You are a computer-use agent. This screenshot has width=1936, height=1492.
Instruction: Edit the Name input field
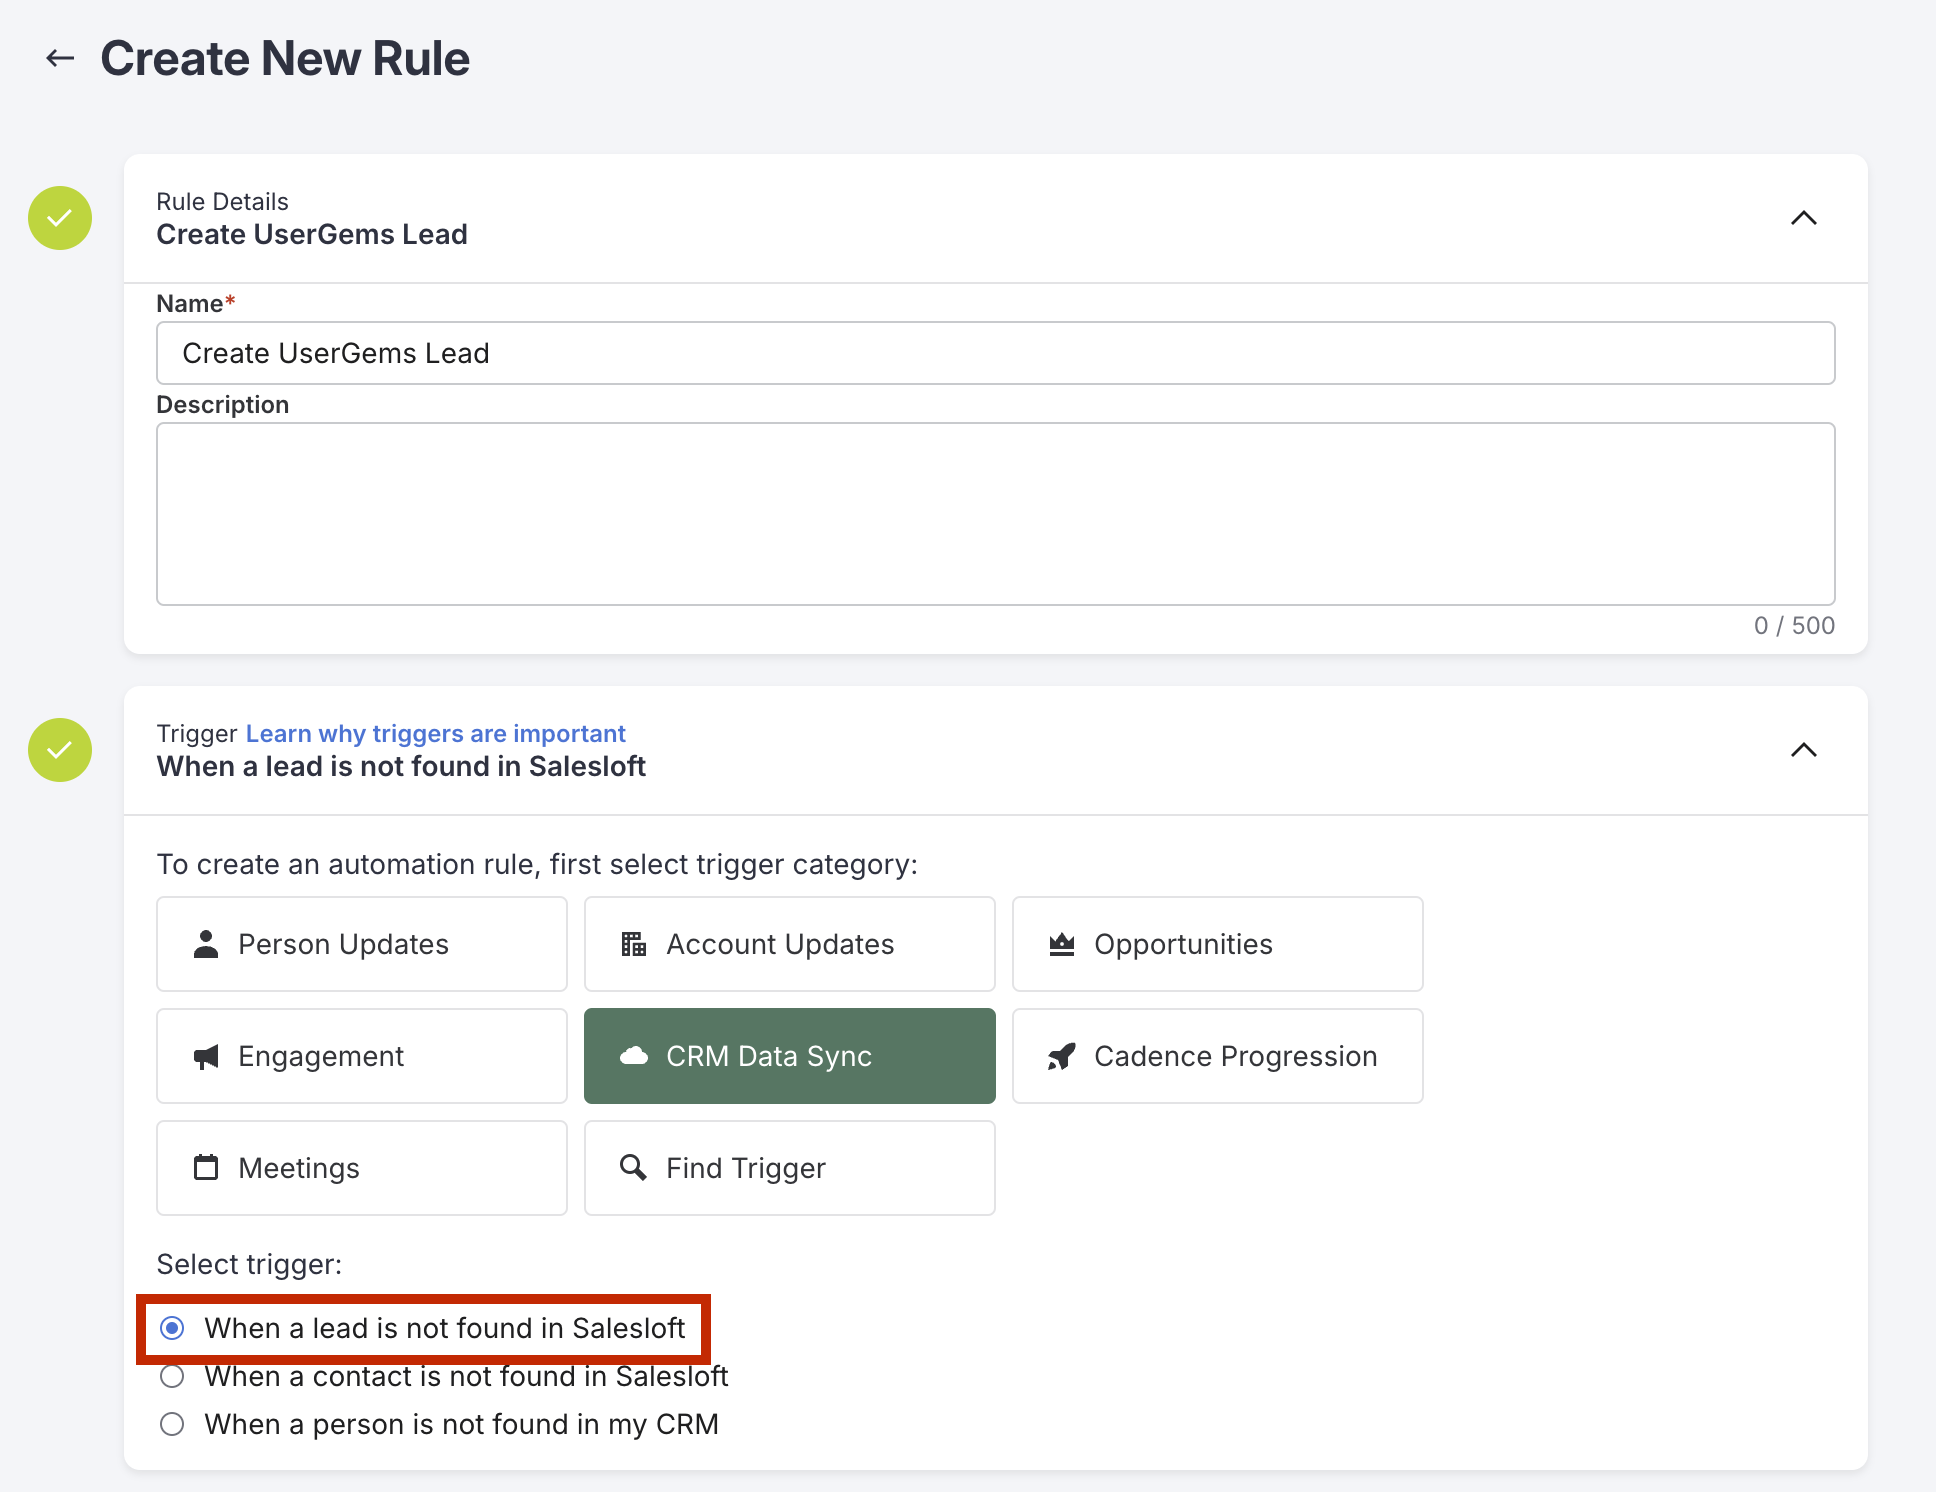pos(996,353)
